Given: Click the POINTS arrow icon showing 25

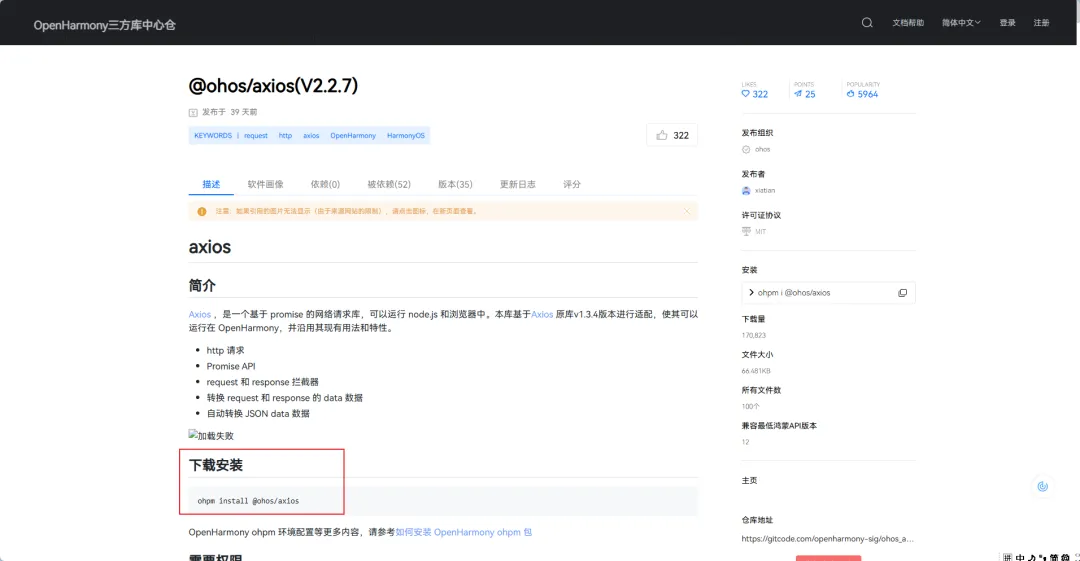Looking at the screenshot, I should click(x=798, y=94).
